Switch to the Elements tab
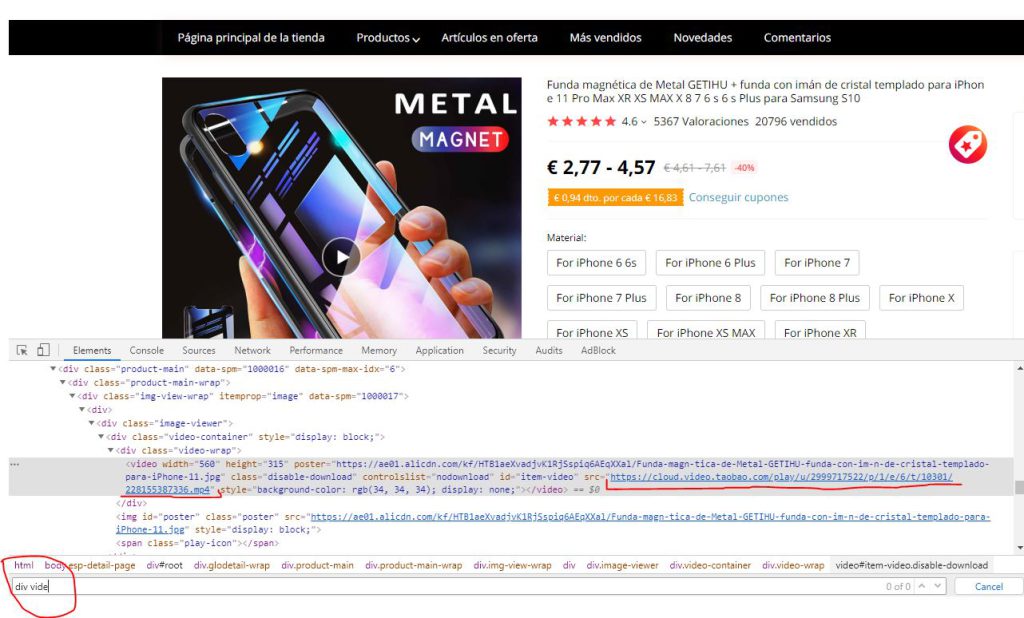Image resolution: width=1024 pixels, height=618 pixels. 92,350
